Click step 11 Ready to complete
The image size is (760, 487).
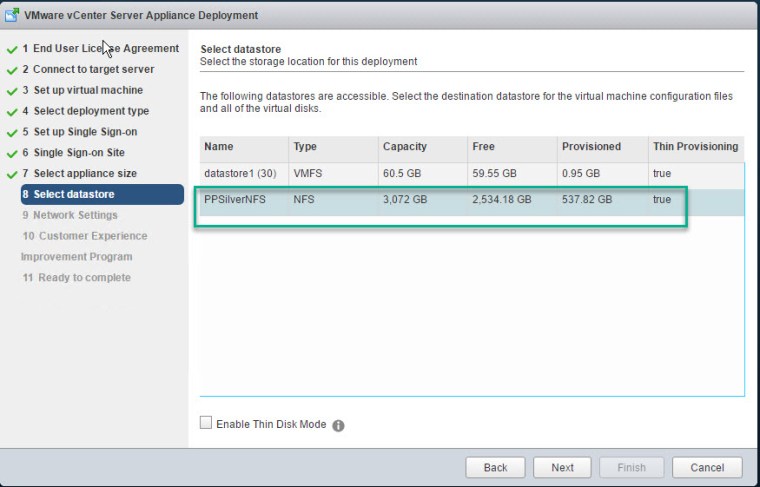coord(77,278)
